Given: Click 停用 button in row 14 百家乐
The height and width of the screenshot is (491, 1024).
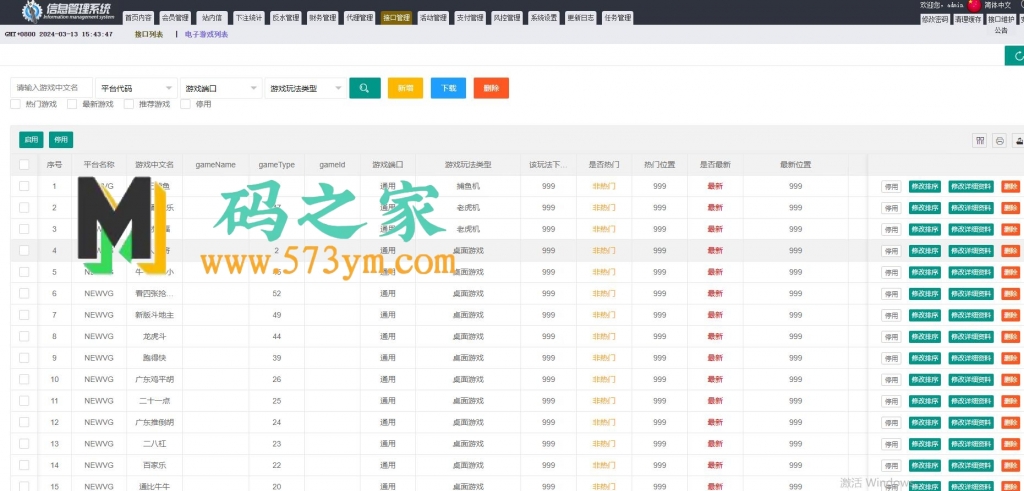Looking at the screenshot, I should [x=891, y=466].
